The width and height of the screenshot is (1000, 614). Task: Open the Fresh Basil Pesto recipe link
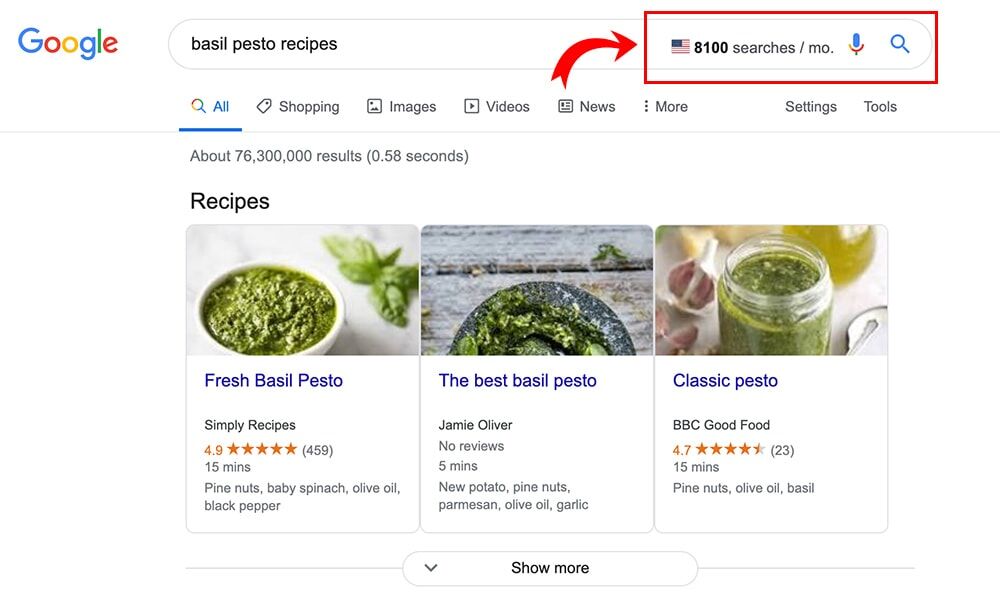point(273,380)
